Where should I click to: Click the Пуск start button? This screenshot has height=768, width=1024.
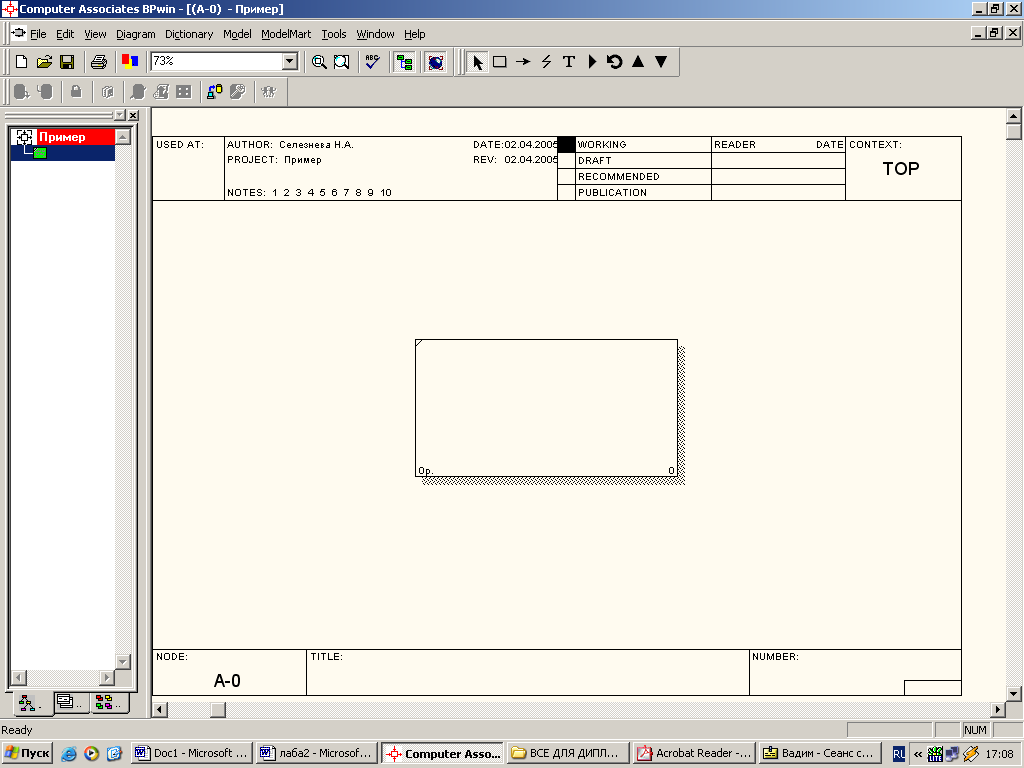tap(28, 753)
